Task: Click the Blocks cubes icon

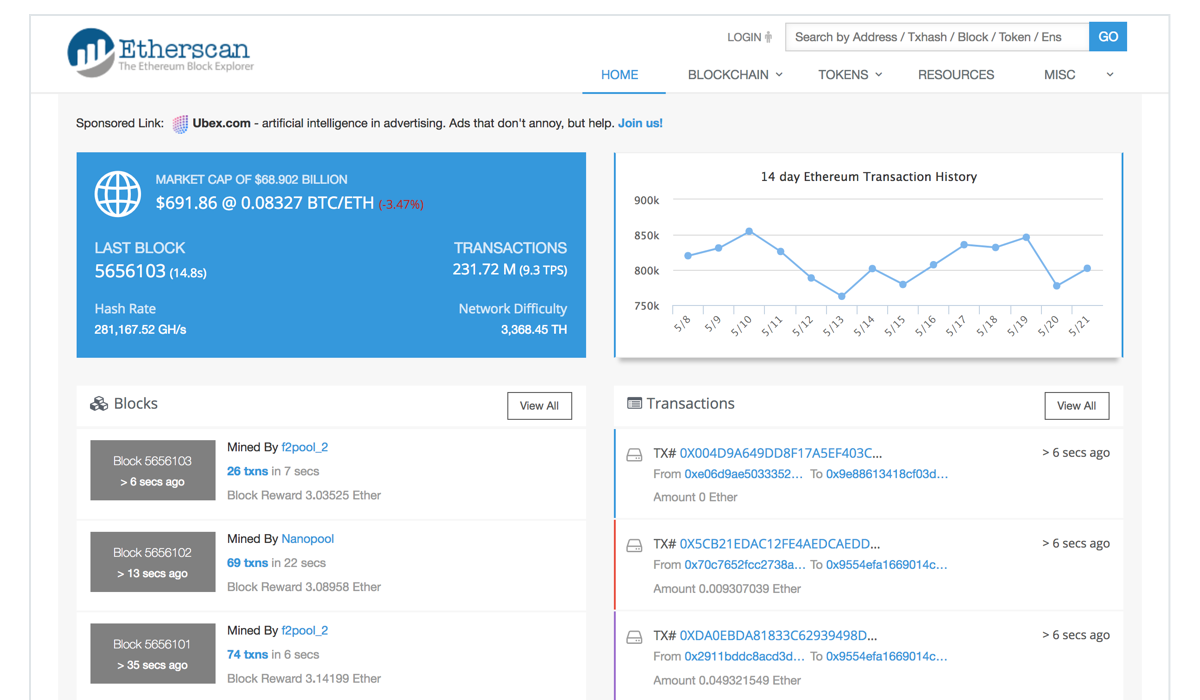Action: [x=99, y=404]
